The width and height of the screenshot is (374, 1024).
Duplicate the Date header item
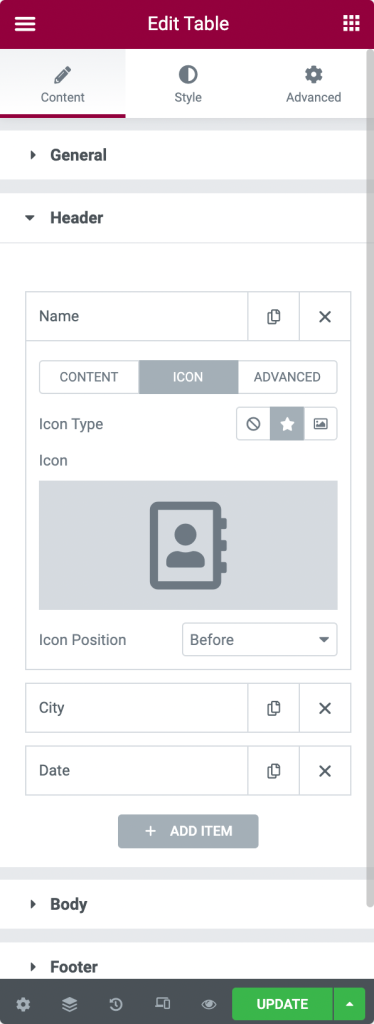tap(273, 771)
